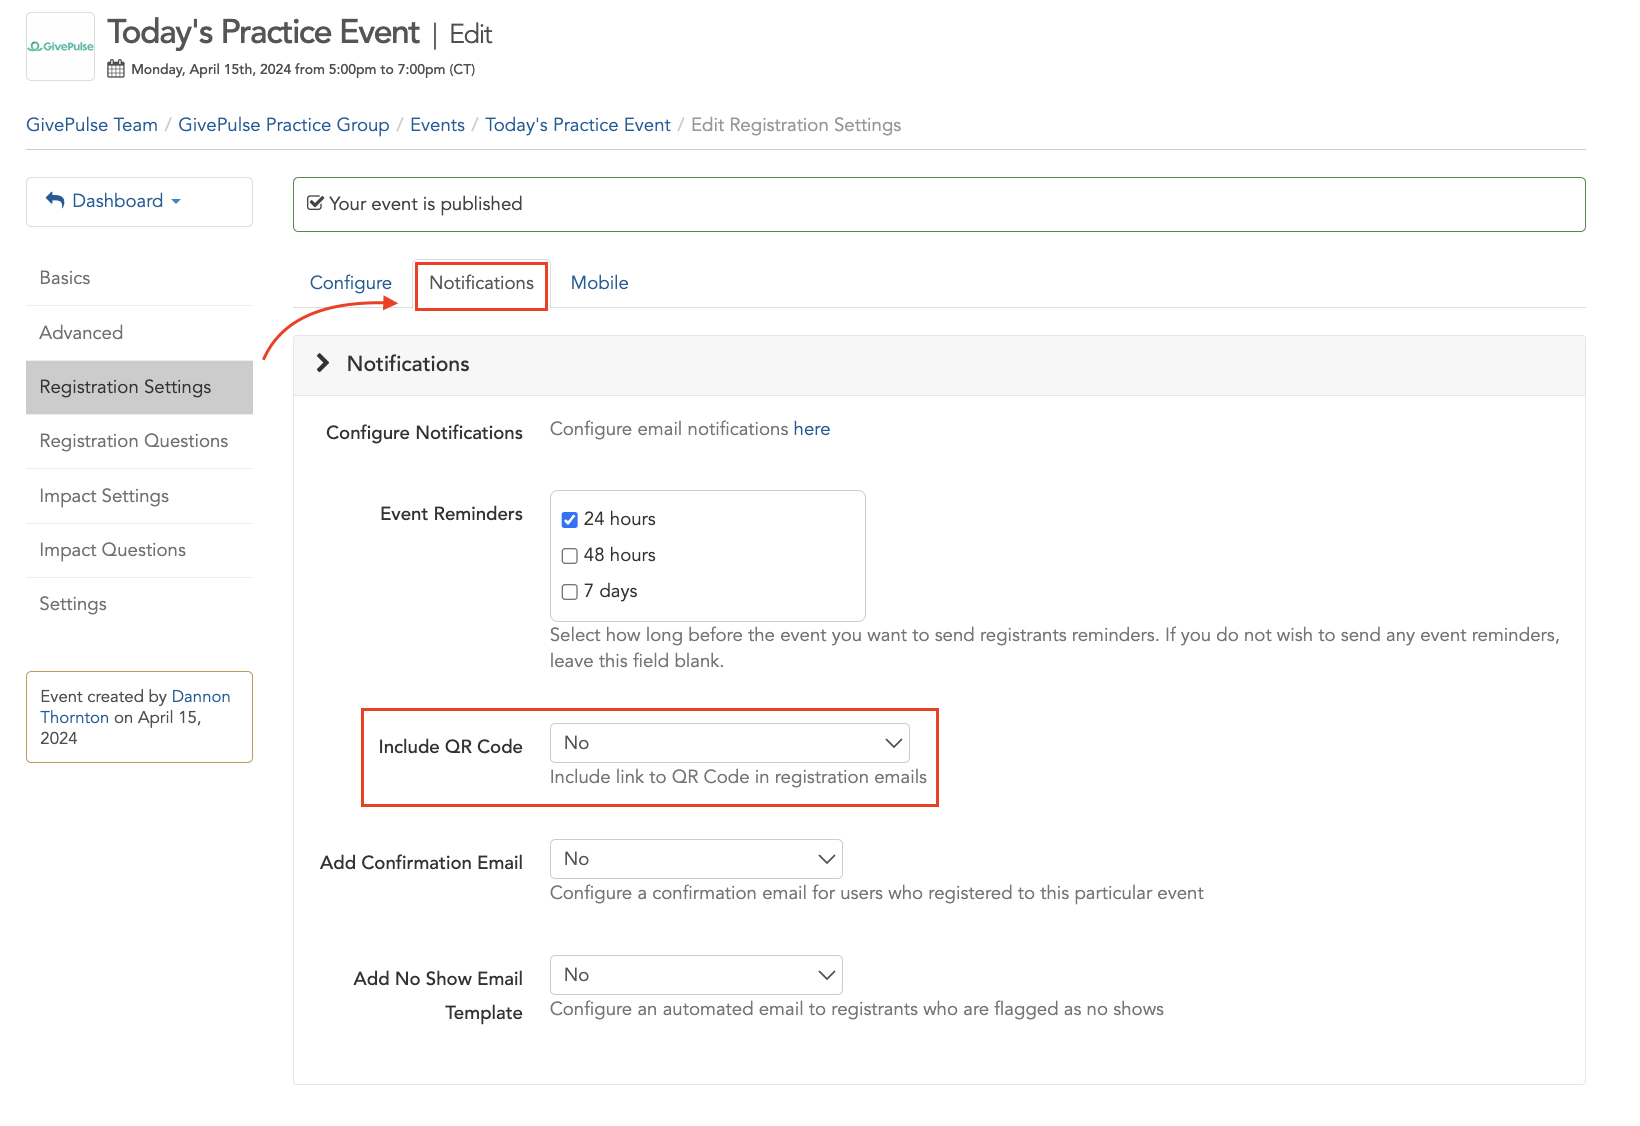Open Dannon Thornton creator profile link
Screen dimensions: 1640x1126
[x=135, y=707]
